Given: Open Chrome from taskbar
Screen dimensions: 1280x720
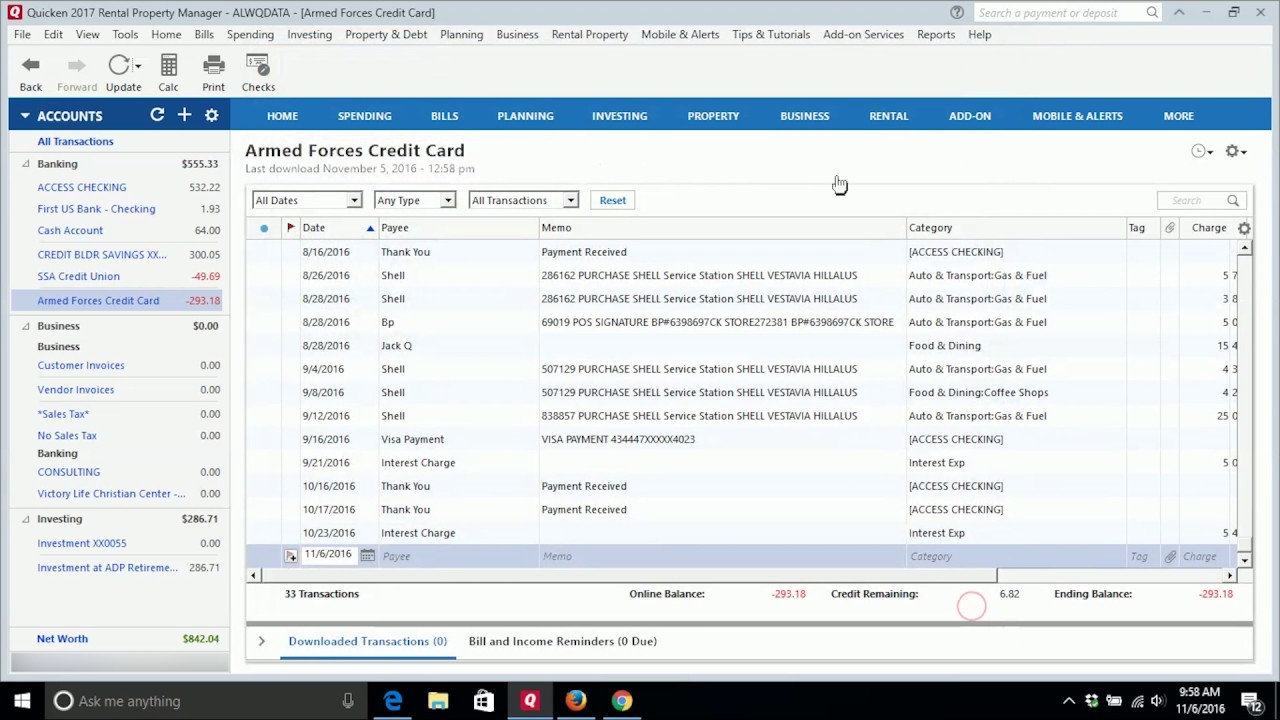Looking at the screenshot, I should (x=622, y=701).
